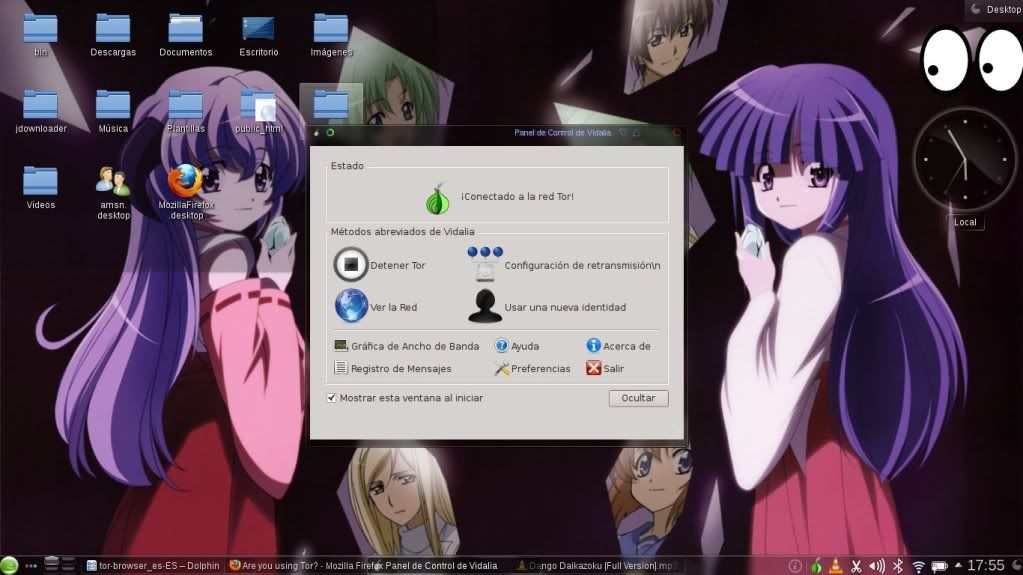Open the Vídeos folder

pyautogui.click(x=40, y=188)
